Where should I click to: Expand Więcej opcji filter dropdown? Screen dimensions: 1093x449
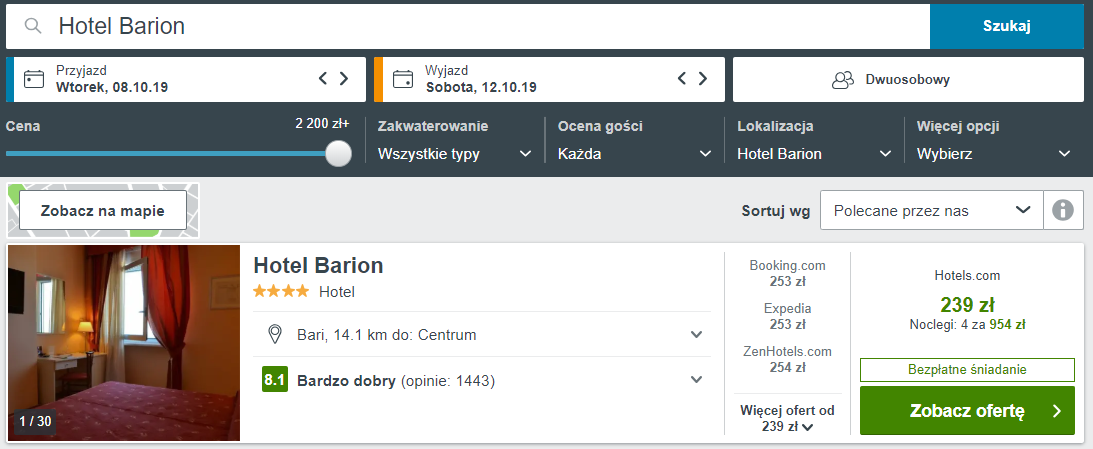point(993,154)
